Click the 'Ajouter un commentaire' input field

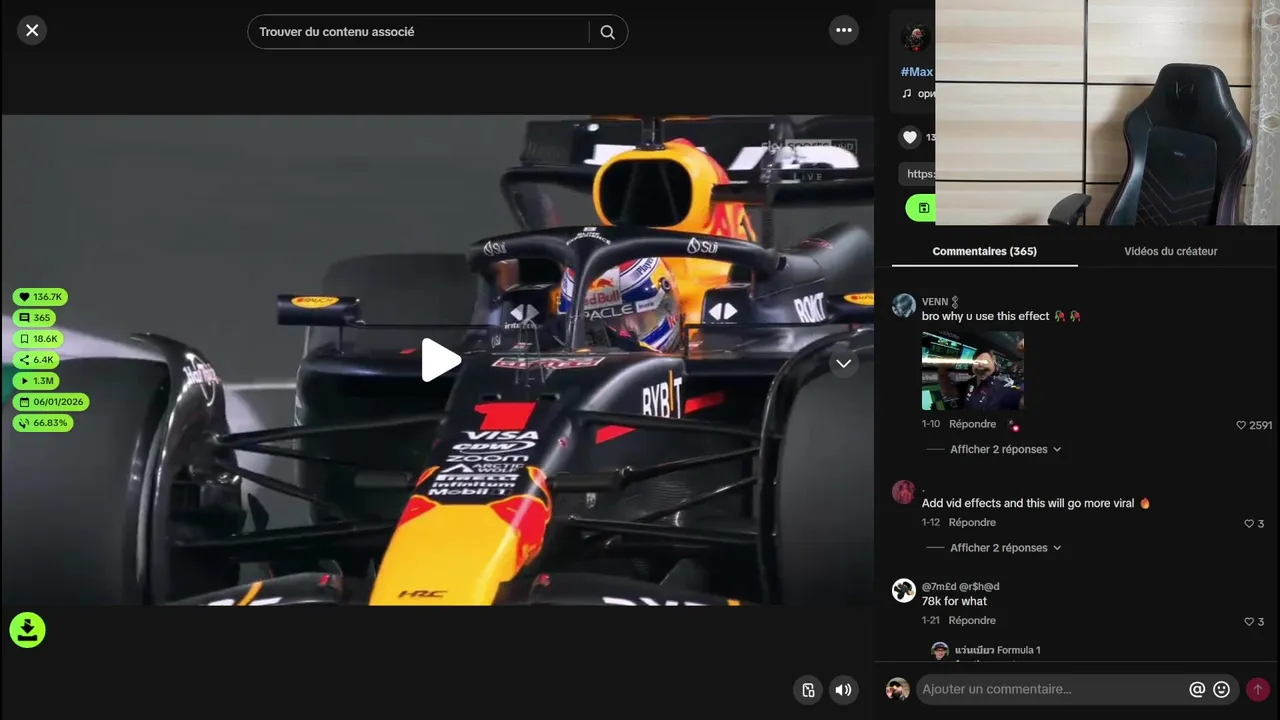[1050, 689]
